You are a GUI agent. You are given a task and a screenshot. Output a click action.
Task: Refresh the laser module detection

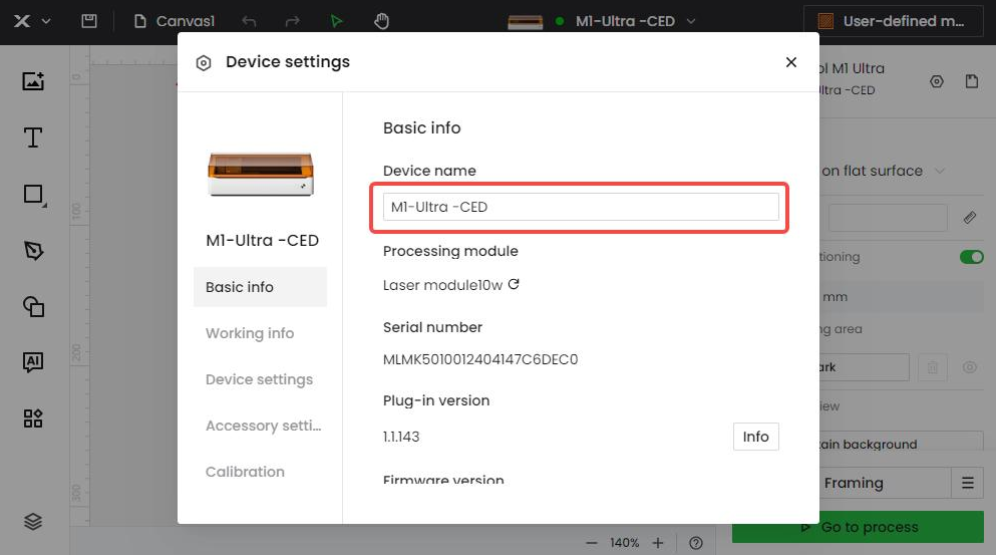(x=514, y=284)
